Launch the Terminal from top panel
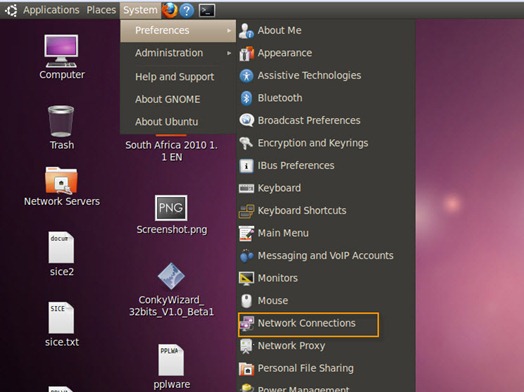This screenshot has width=524, height=392. (x=207, y=11)
